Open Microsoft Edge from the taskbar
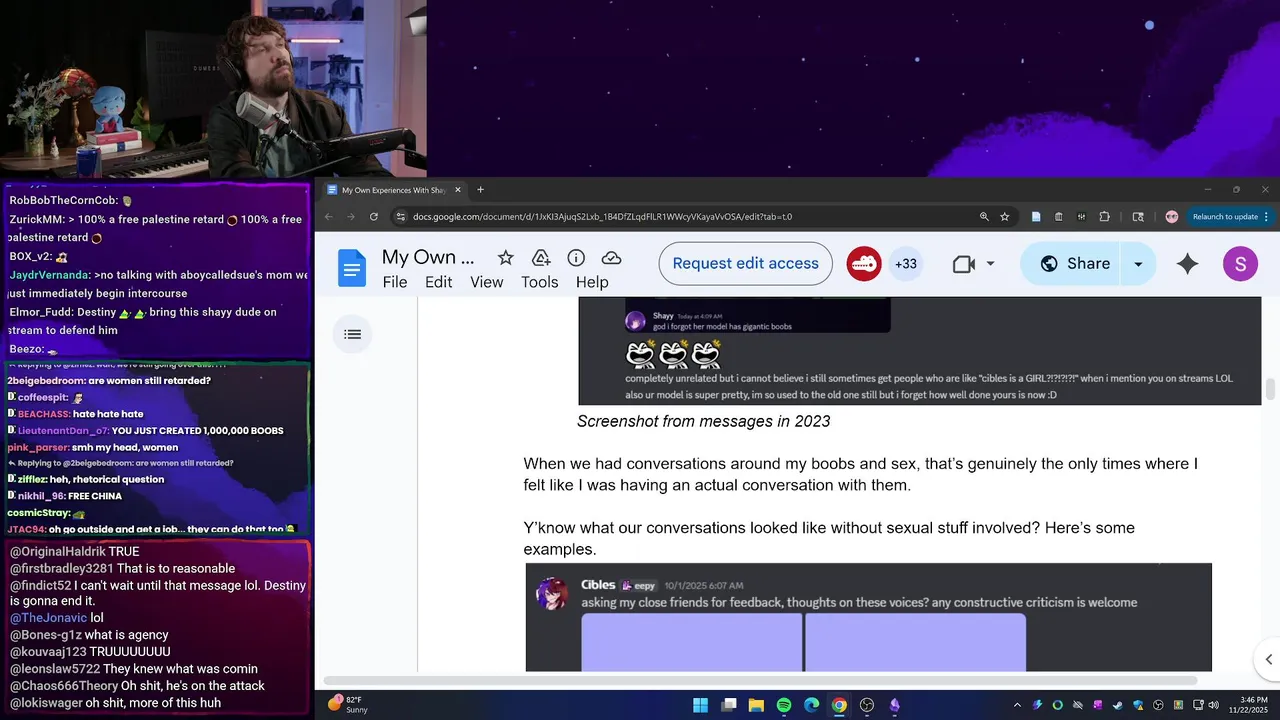The height and width of the screenshot is (720, 1280). 812,705
